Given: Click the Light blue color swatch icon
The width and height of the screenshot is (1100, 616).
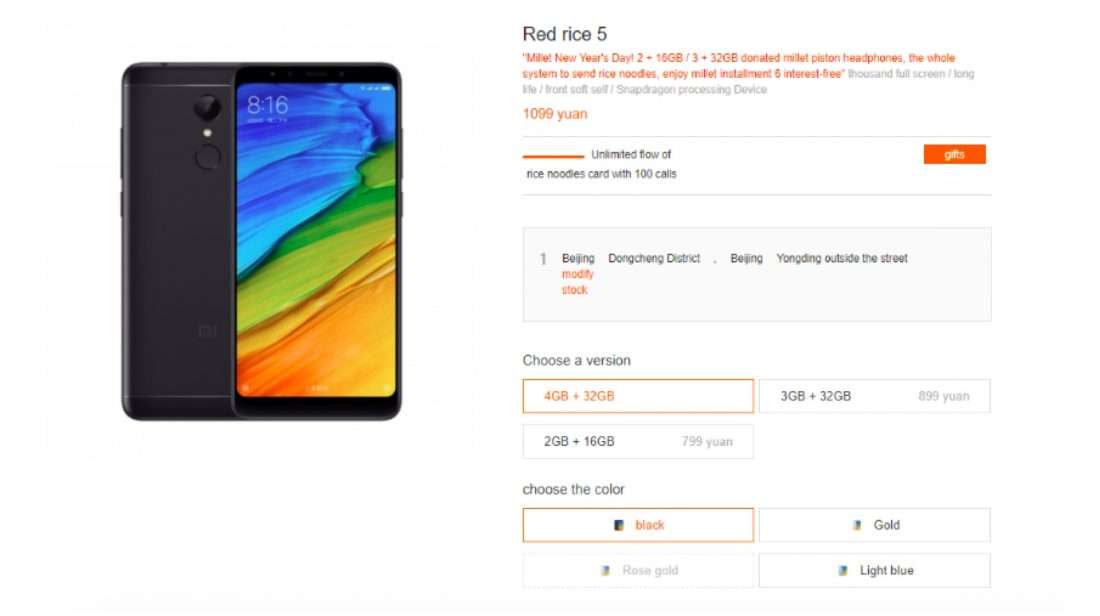Looking at the screenshot, I should click(x=843, y=570).
